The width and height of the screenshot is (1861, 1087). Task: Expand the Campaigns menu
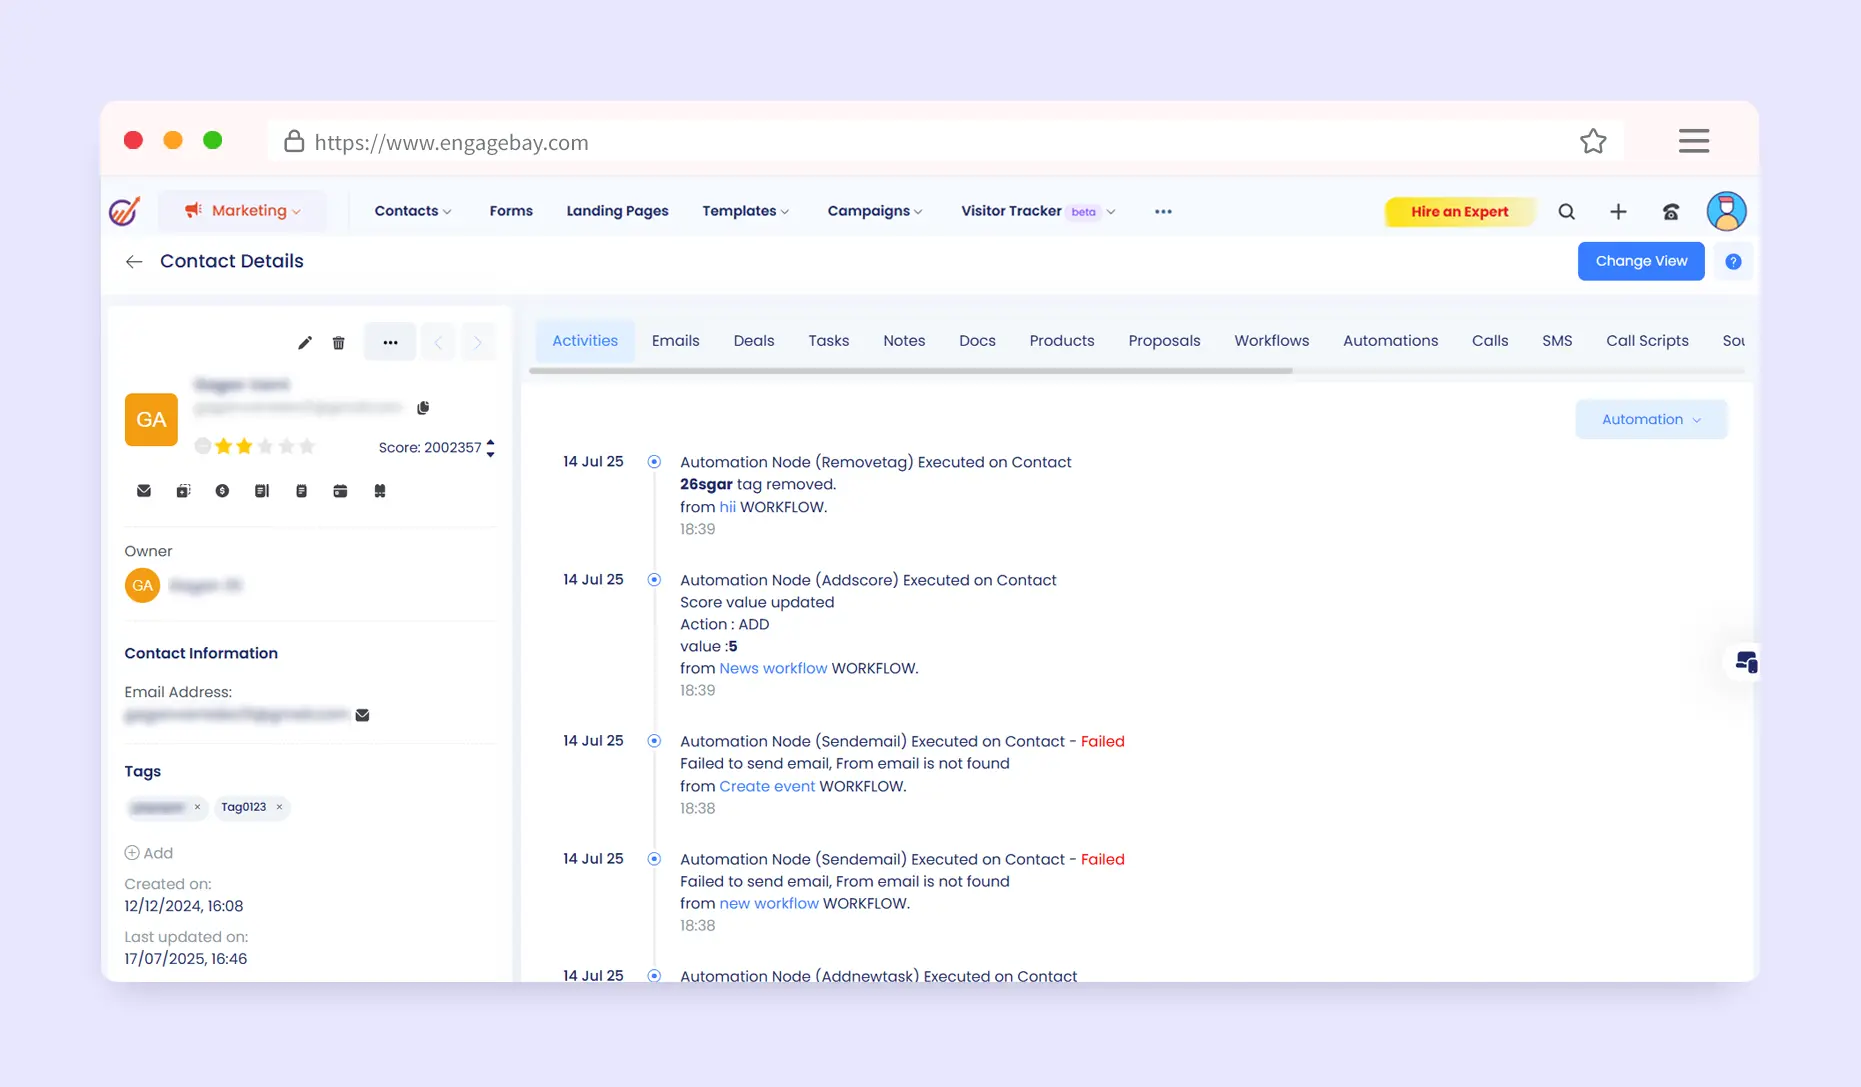point(874,211)
